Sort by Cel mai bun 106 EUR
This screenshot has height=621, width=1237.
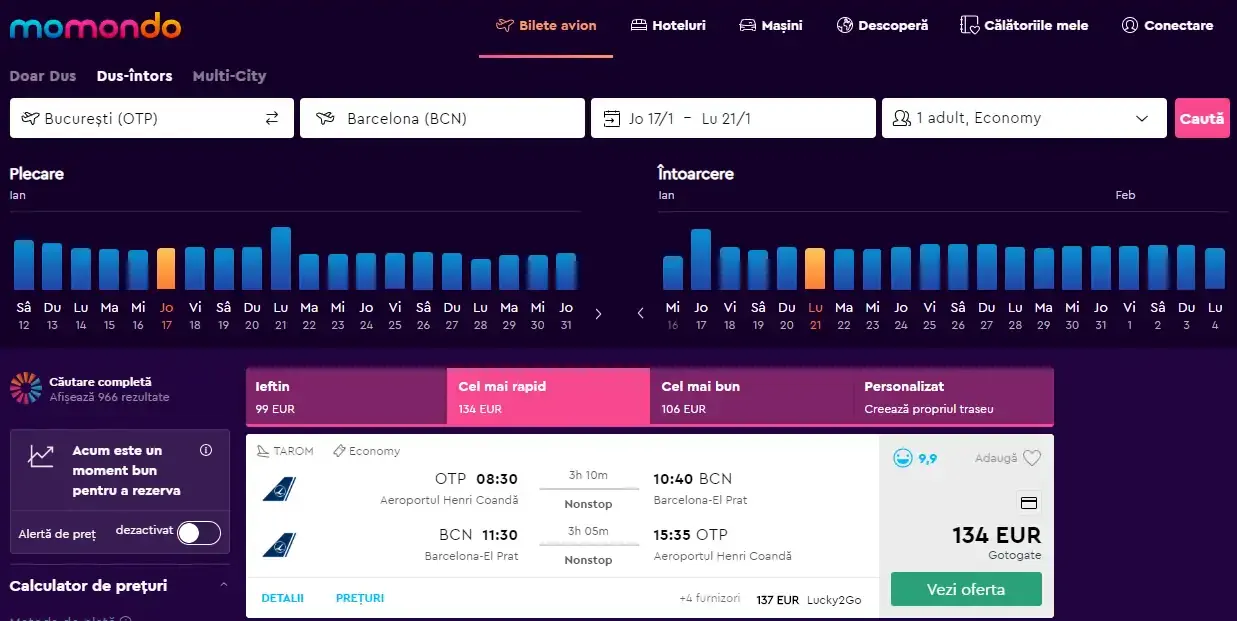point(751,397)
